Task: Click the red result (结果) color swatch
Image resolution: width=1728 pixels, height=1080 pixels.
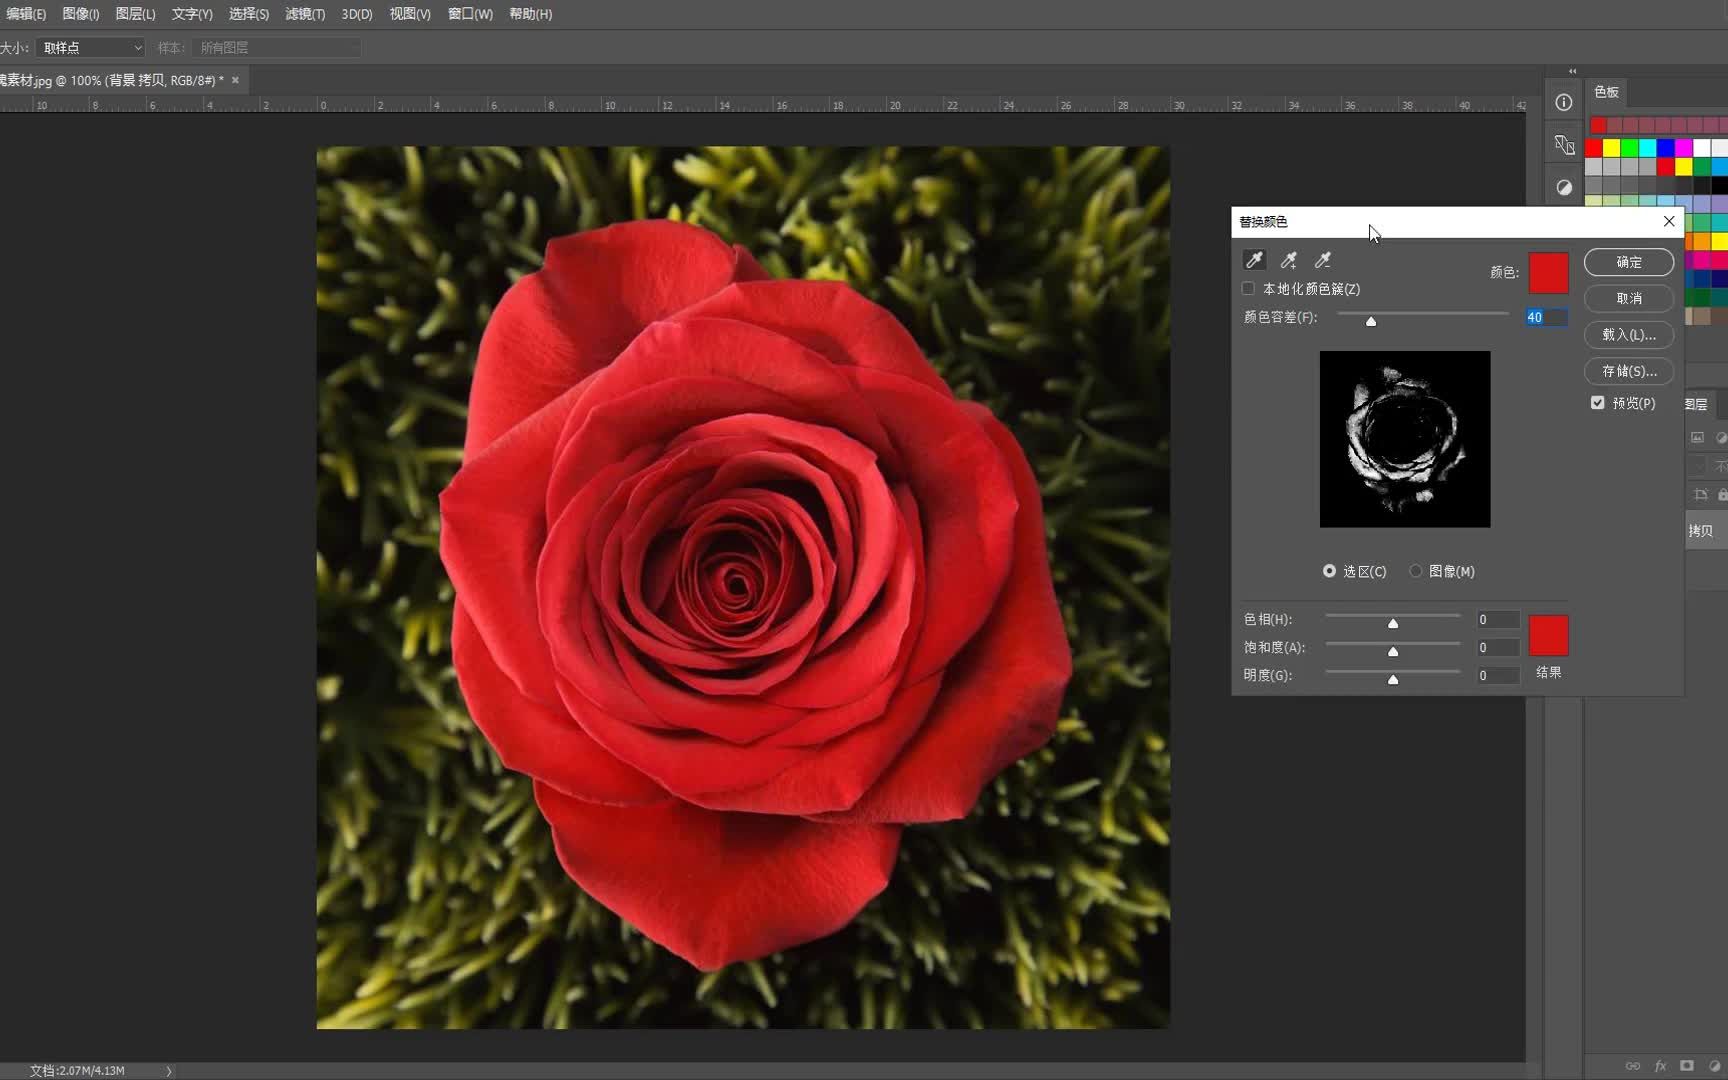Action: 1548,636
